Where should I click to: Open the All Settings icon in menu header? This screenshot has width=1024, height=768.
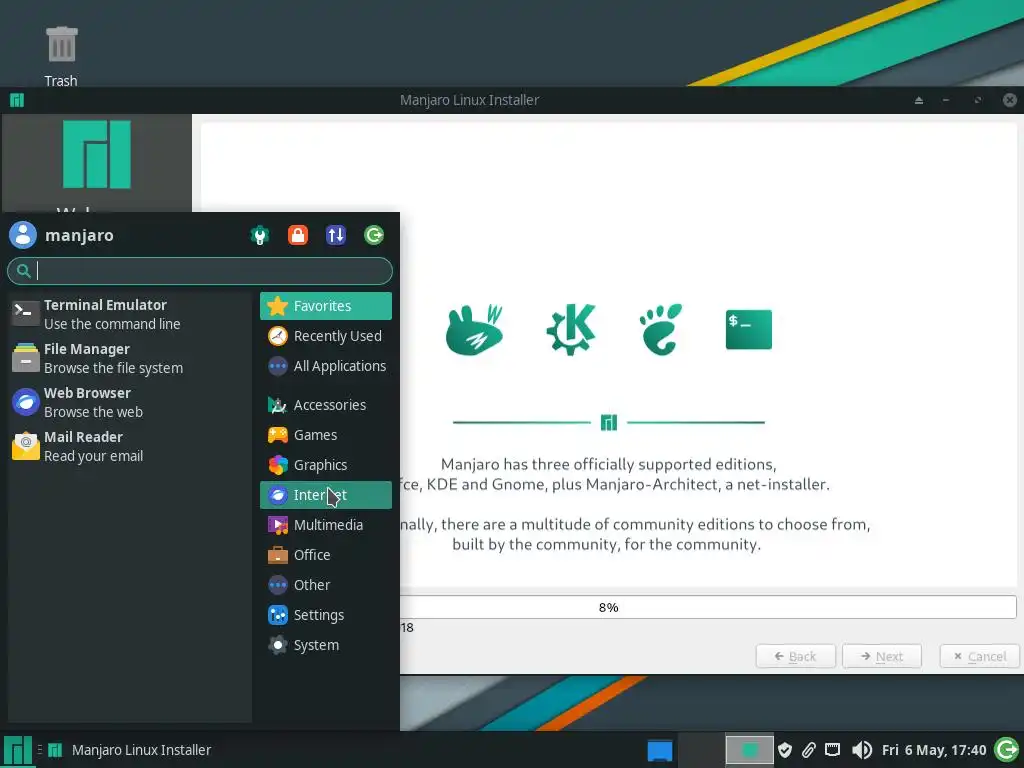260,235
